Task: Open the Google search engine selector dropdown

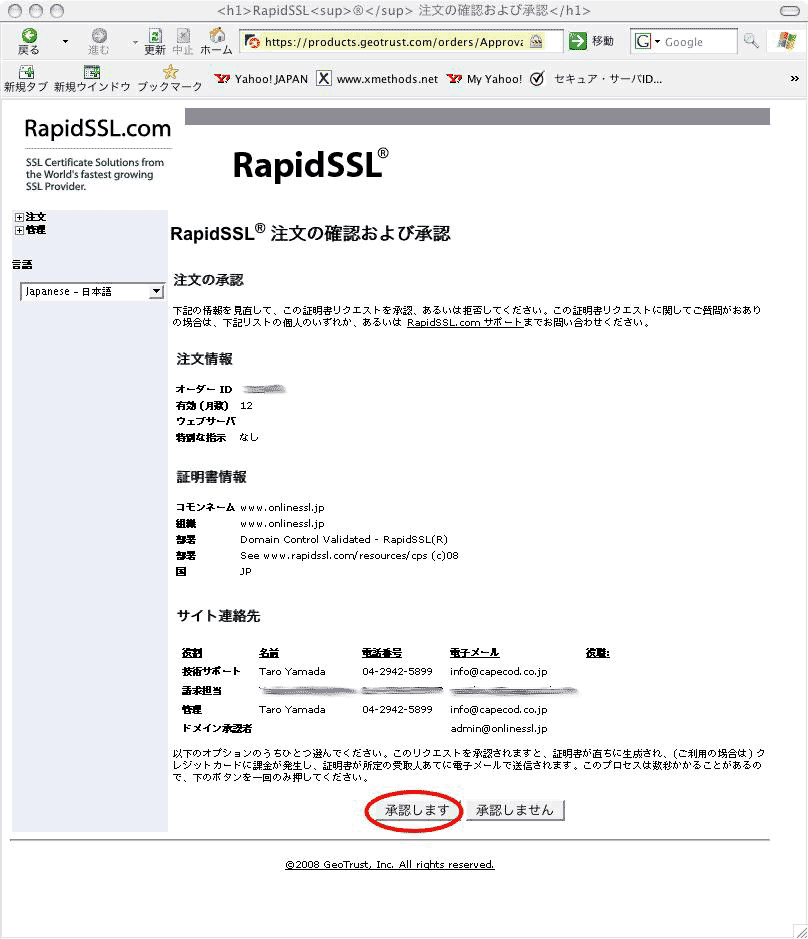Action: pyautogui.click(x=647, y=42)
